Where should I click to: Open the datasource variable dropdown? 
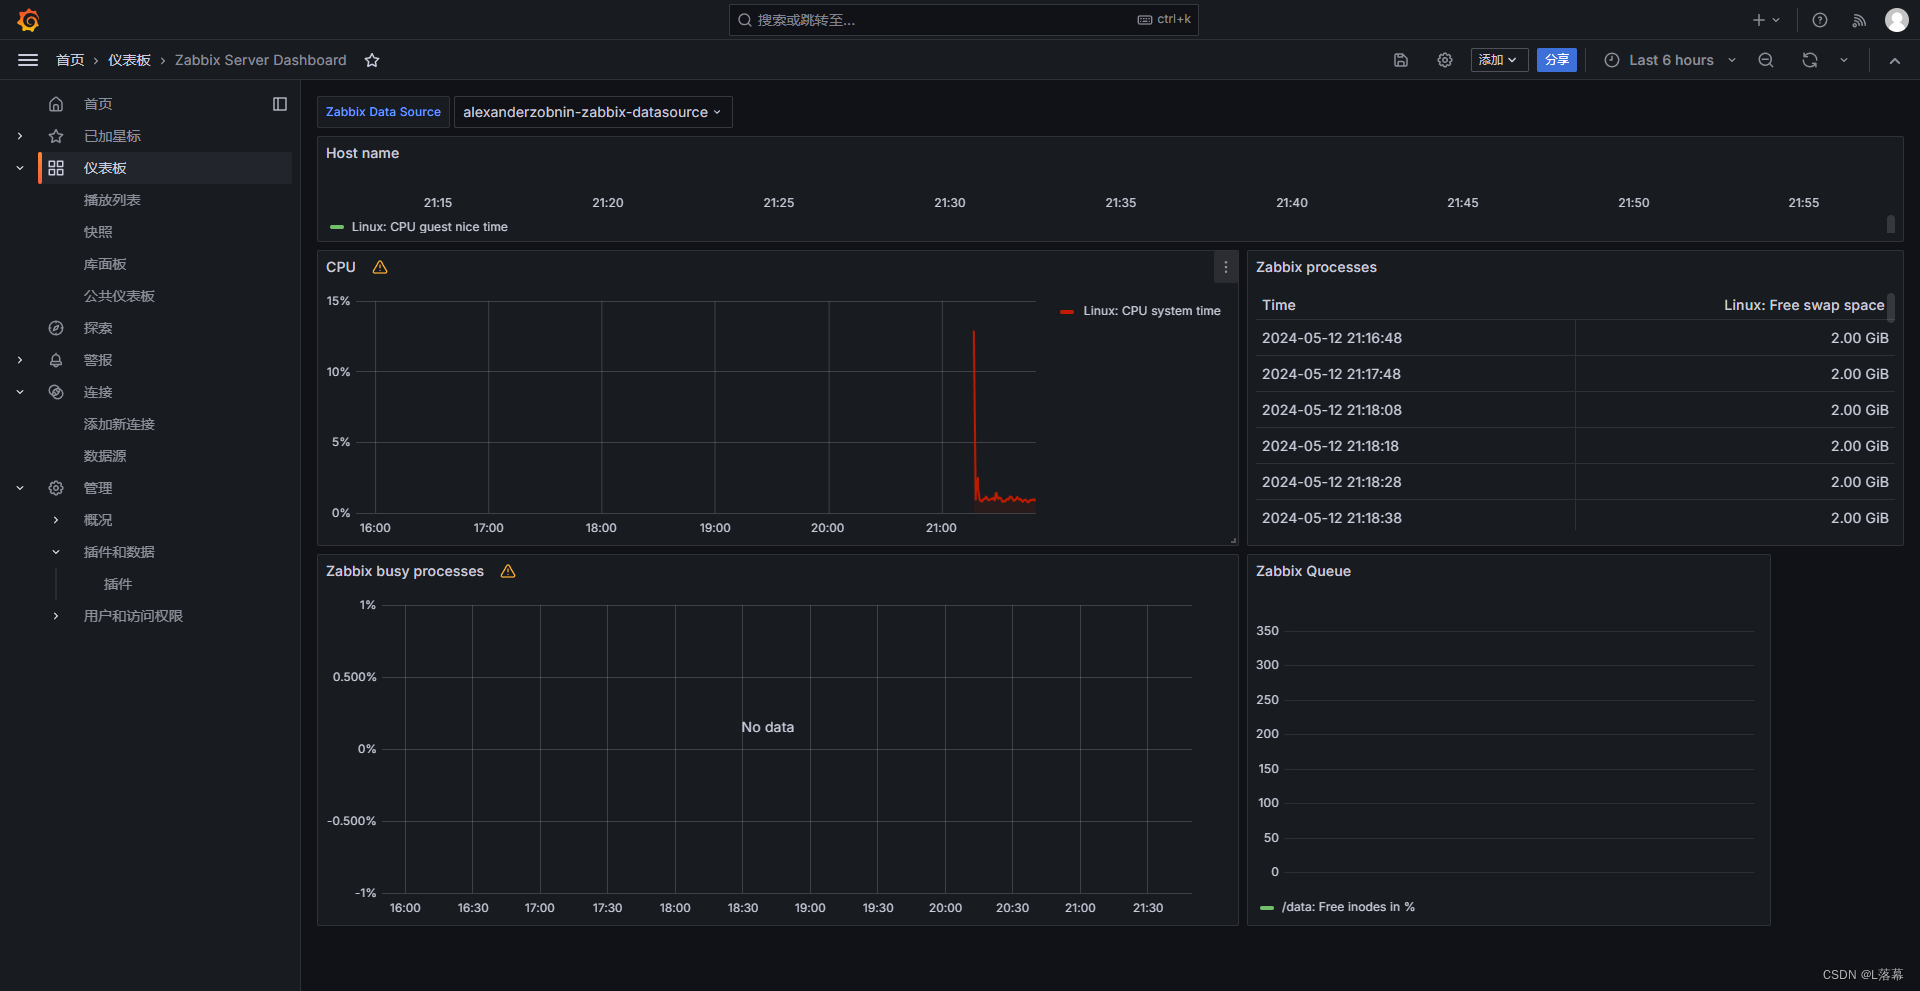[x=593, y=112]
